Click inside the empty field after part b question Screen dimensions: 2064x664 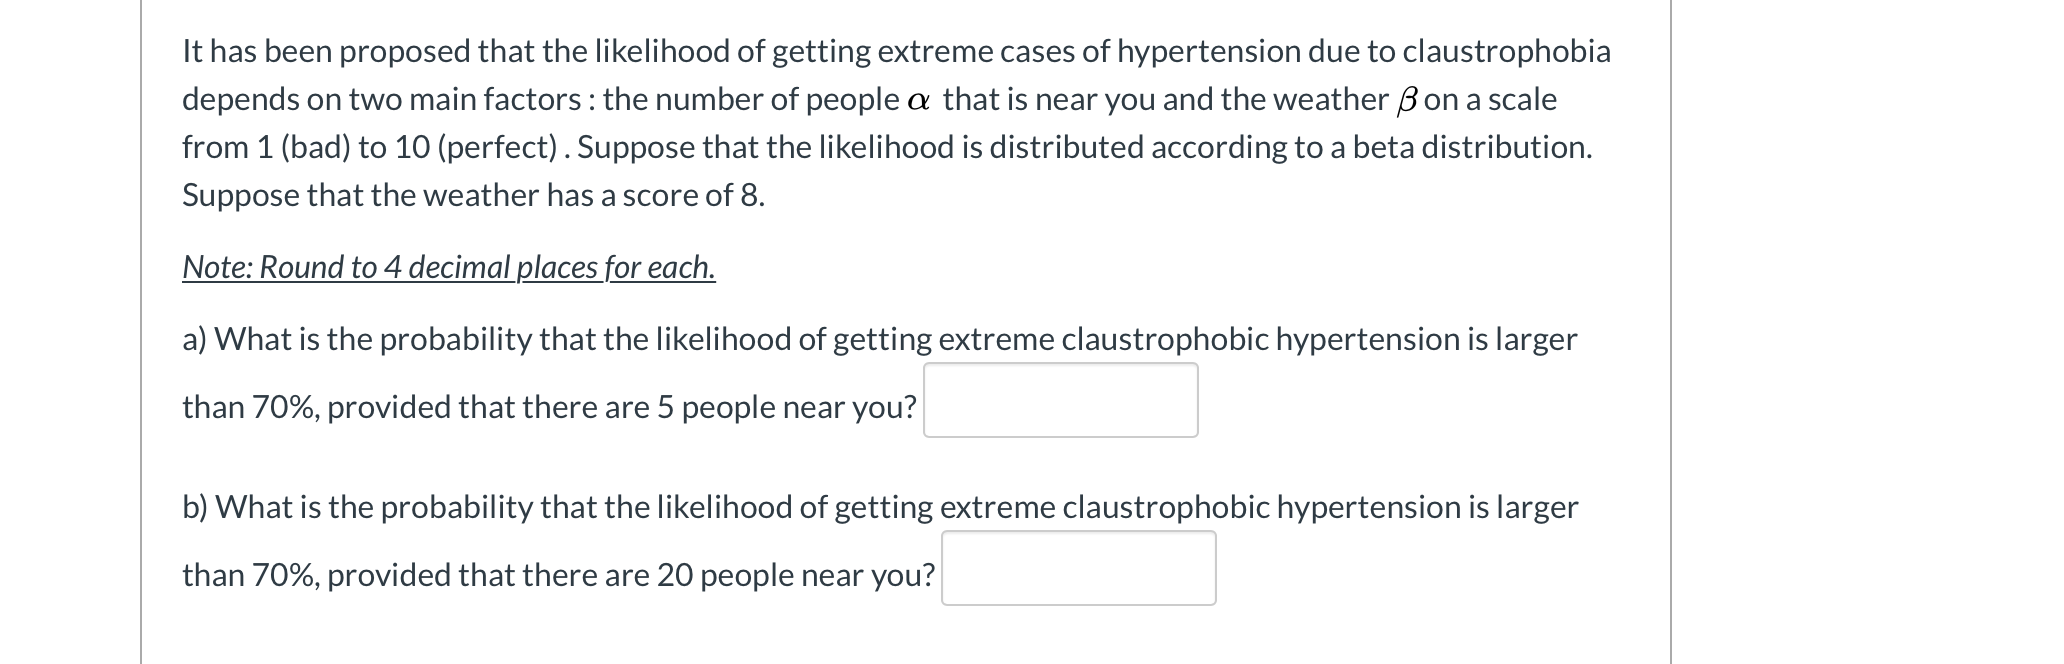click(x=1078, y=569)
